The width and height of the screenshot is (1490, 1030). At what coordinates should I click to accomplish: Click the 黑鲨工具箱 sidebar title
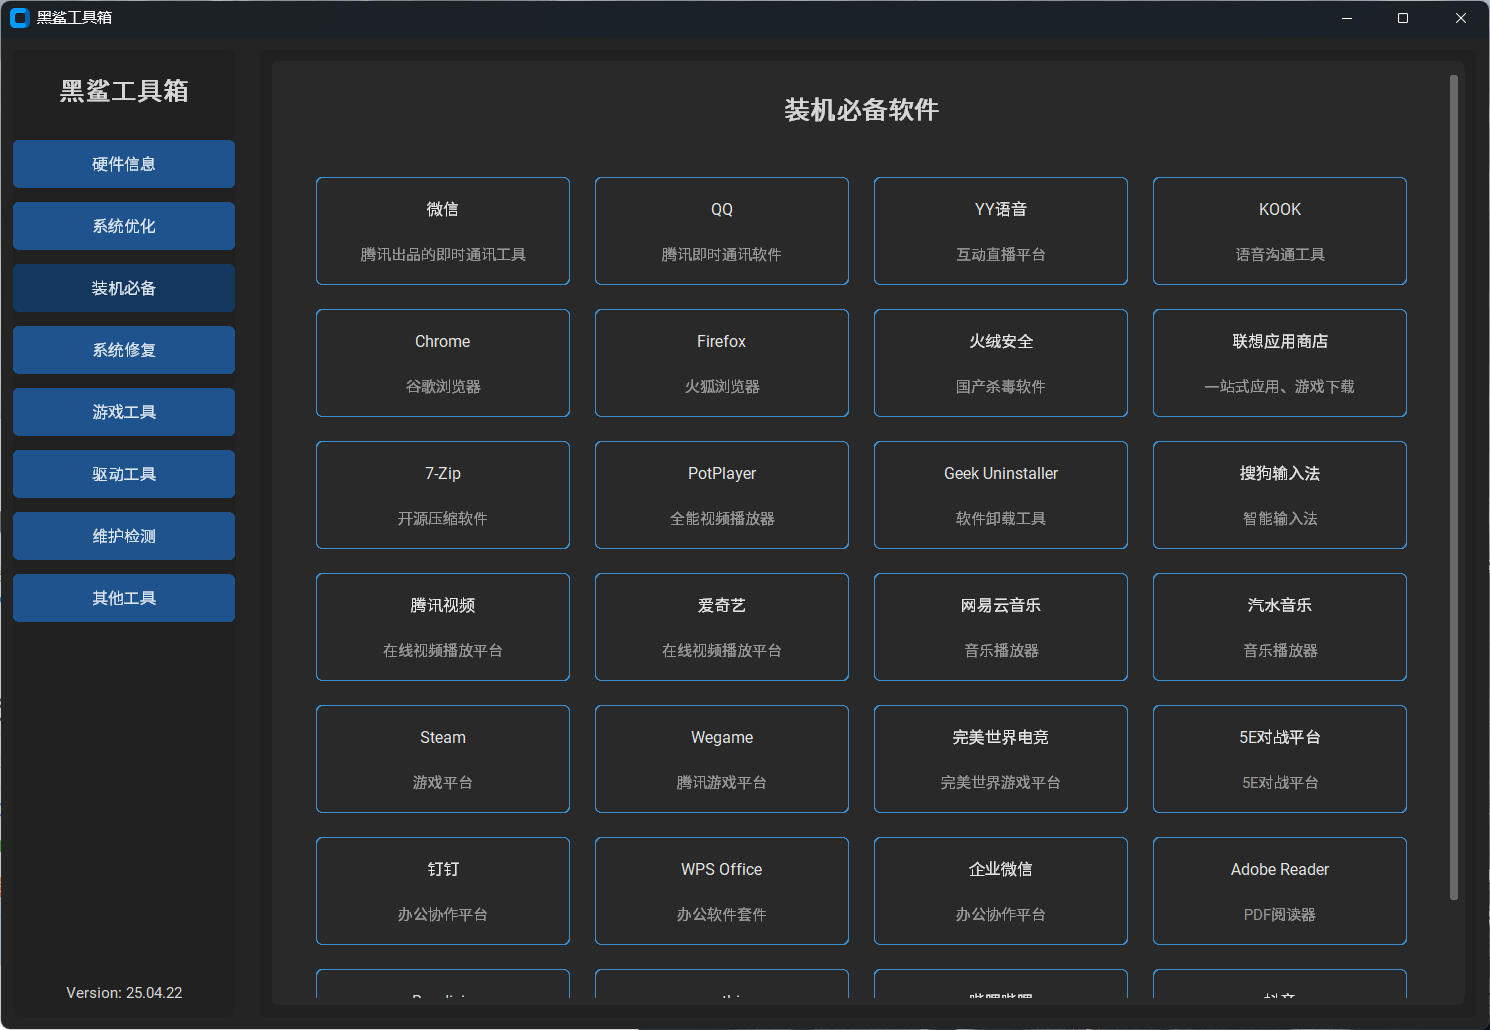[124, 91]
